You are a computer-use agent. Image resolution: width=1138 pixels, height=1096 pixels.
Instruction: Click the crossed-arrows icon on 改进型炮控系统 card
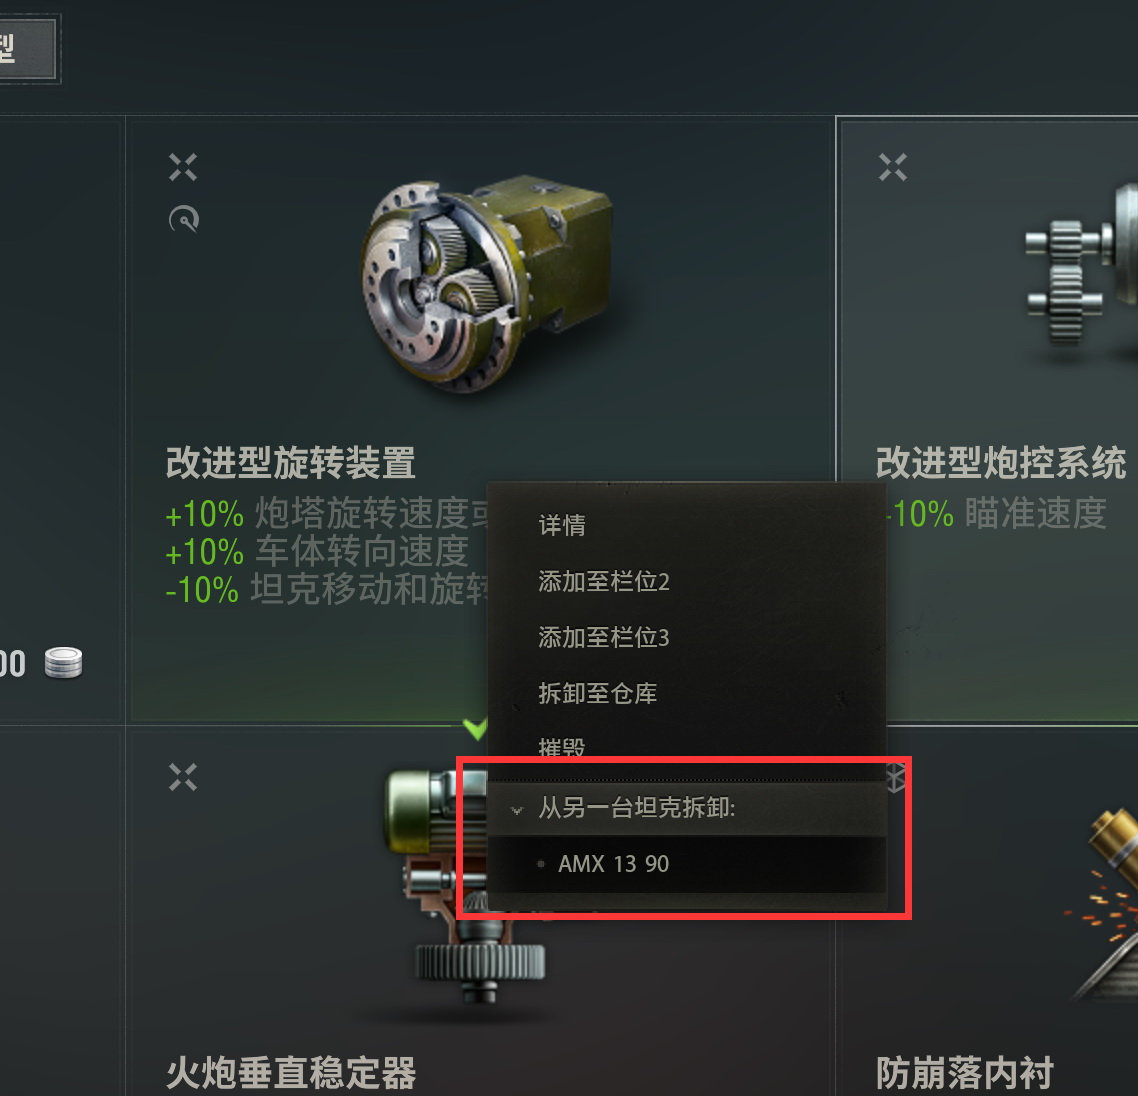(893, 167)
